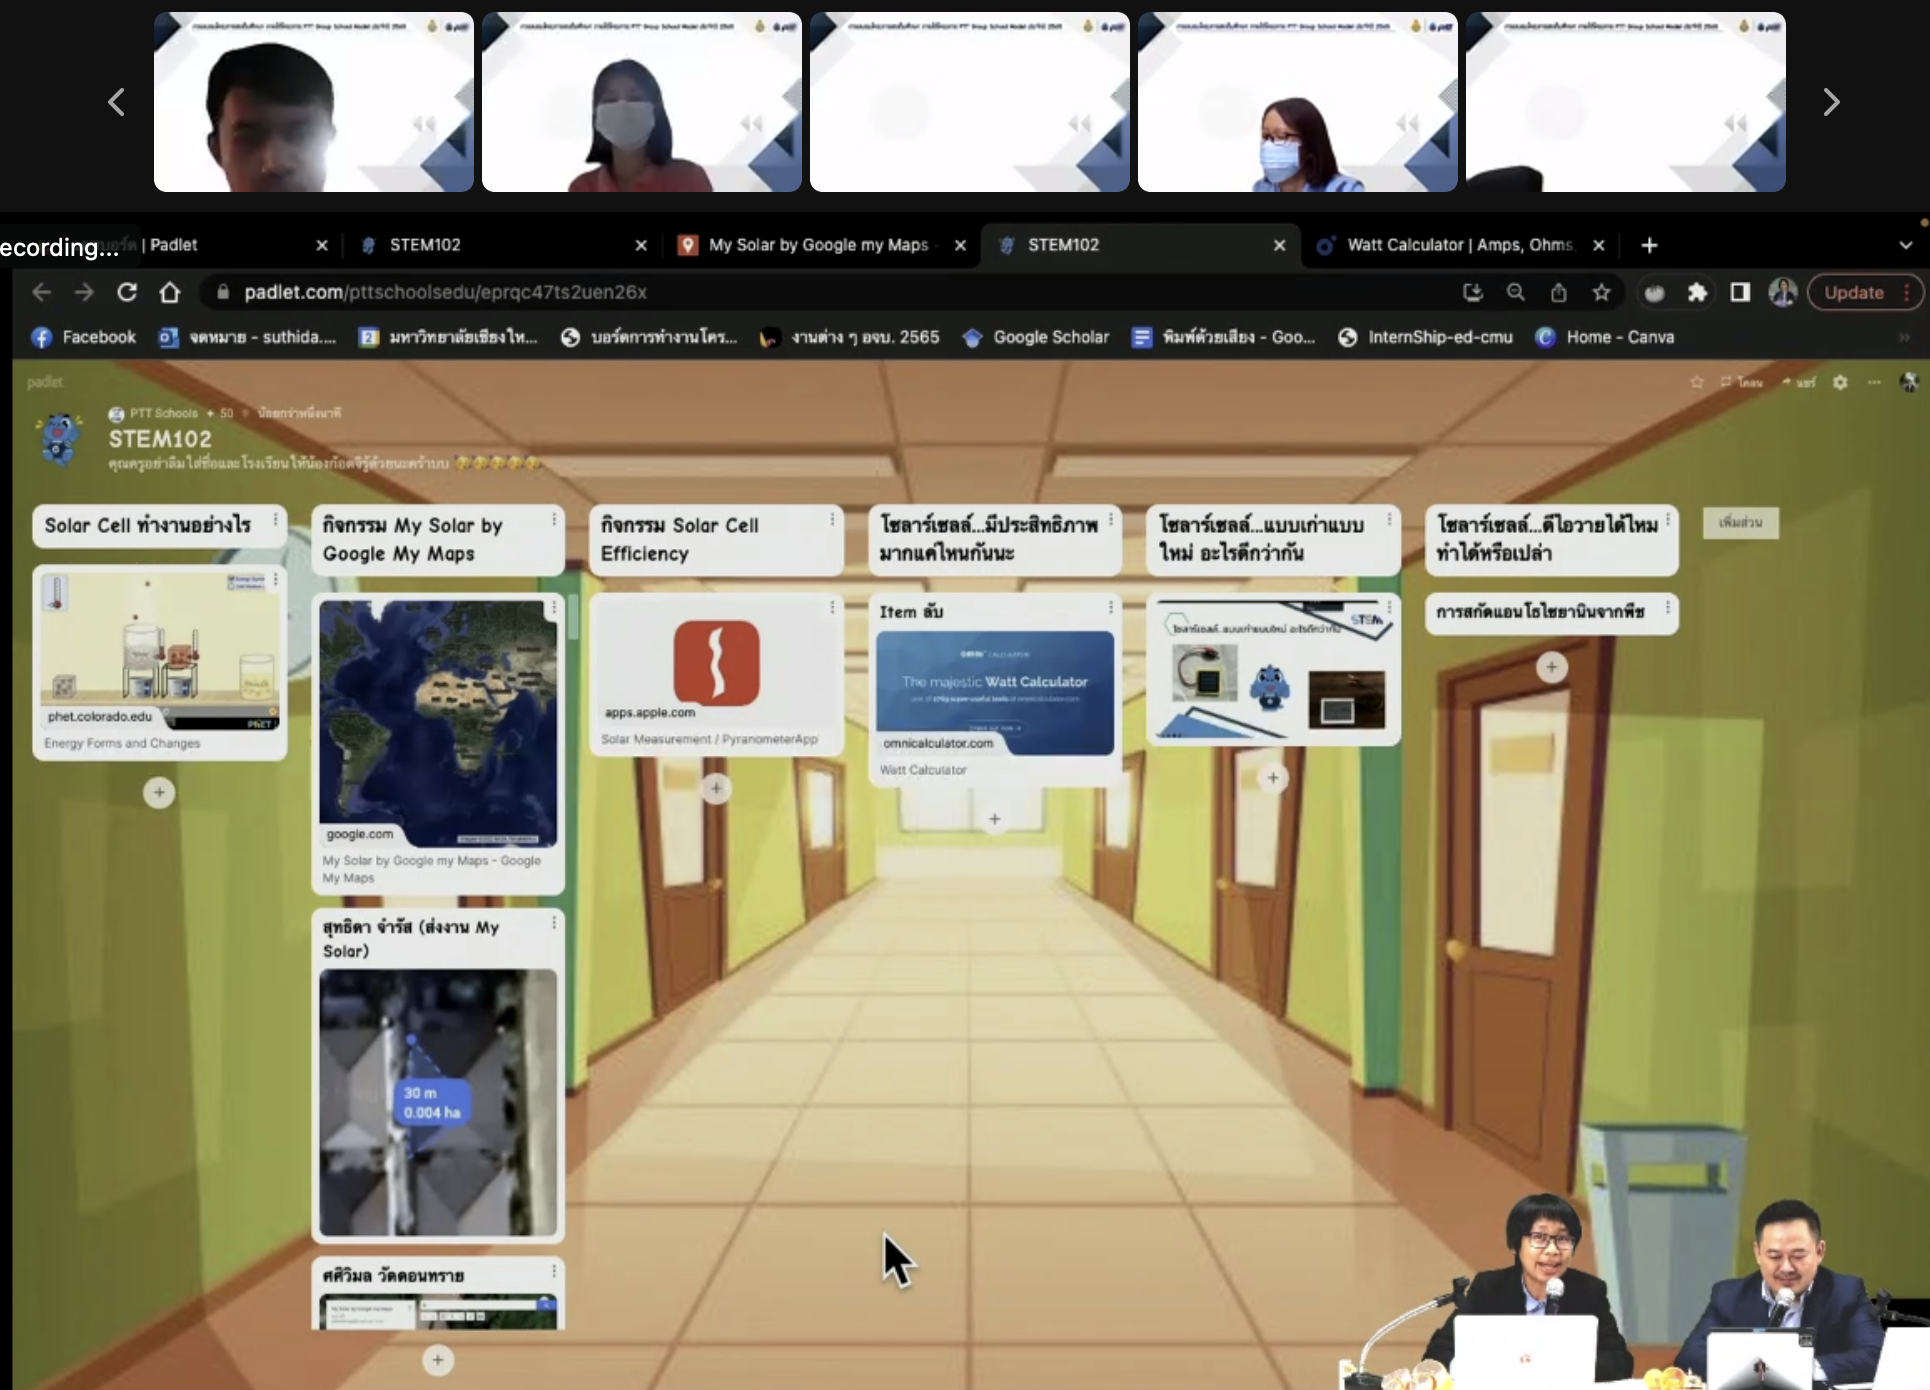Go to the browser home page

[170, 292]
